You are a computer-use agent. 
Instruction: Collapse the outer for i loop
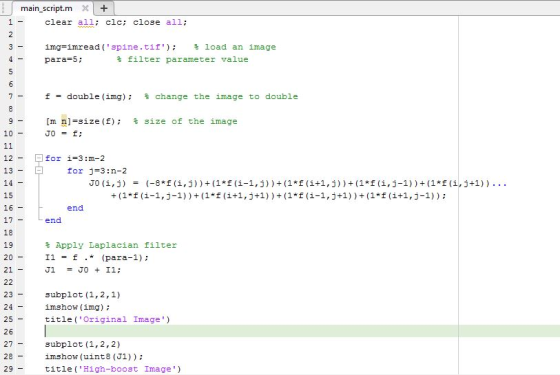(x=39, y=158)
